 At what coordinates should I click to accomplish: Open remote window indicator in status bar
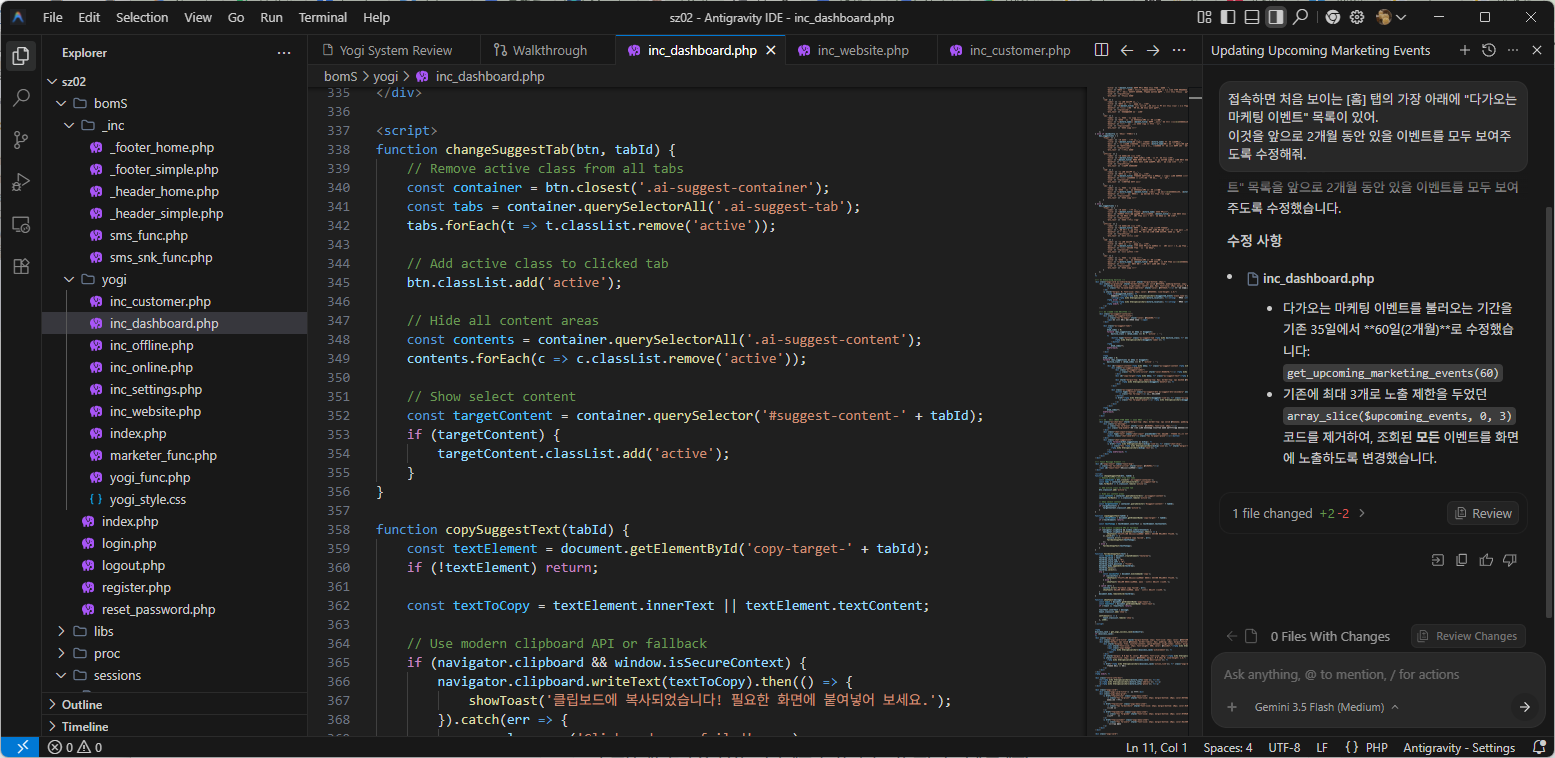click(x=20, y=748)
